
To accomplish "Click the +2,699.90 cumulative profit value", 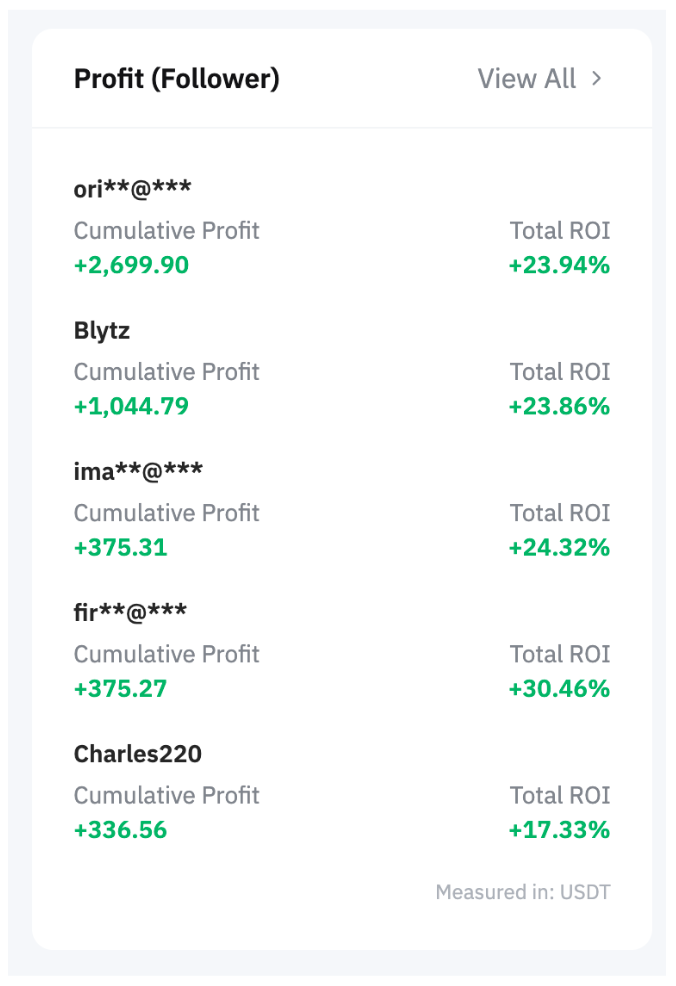I will (x=131, y=265).
